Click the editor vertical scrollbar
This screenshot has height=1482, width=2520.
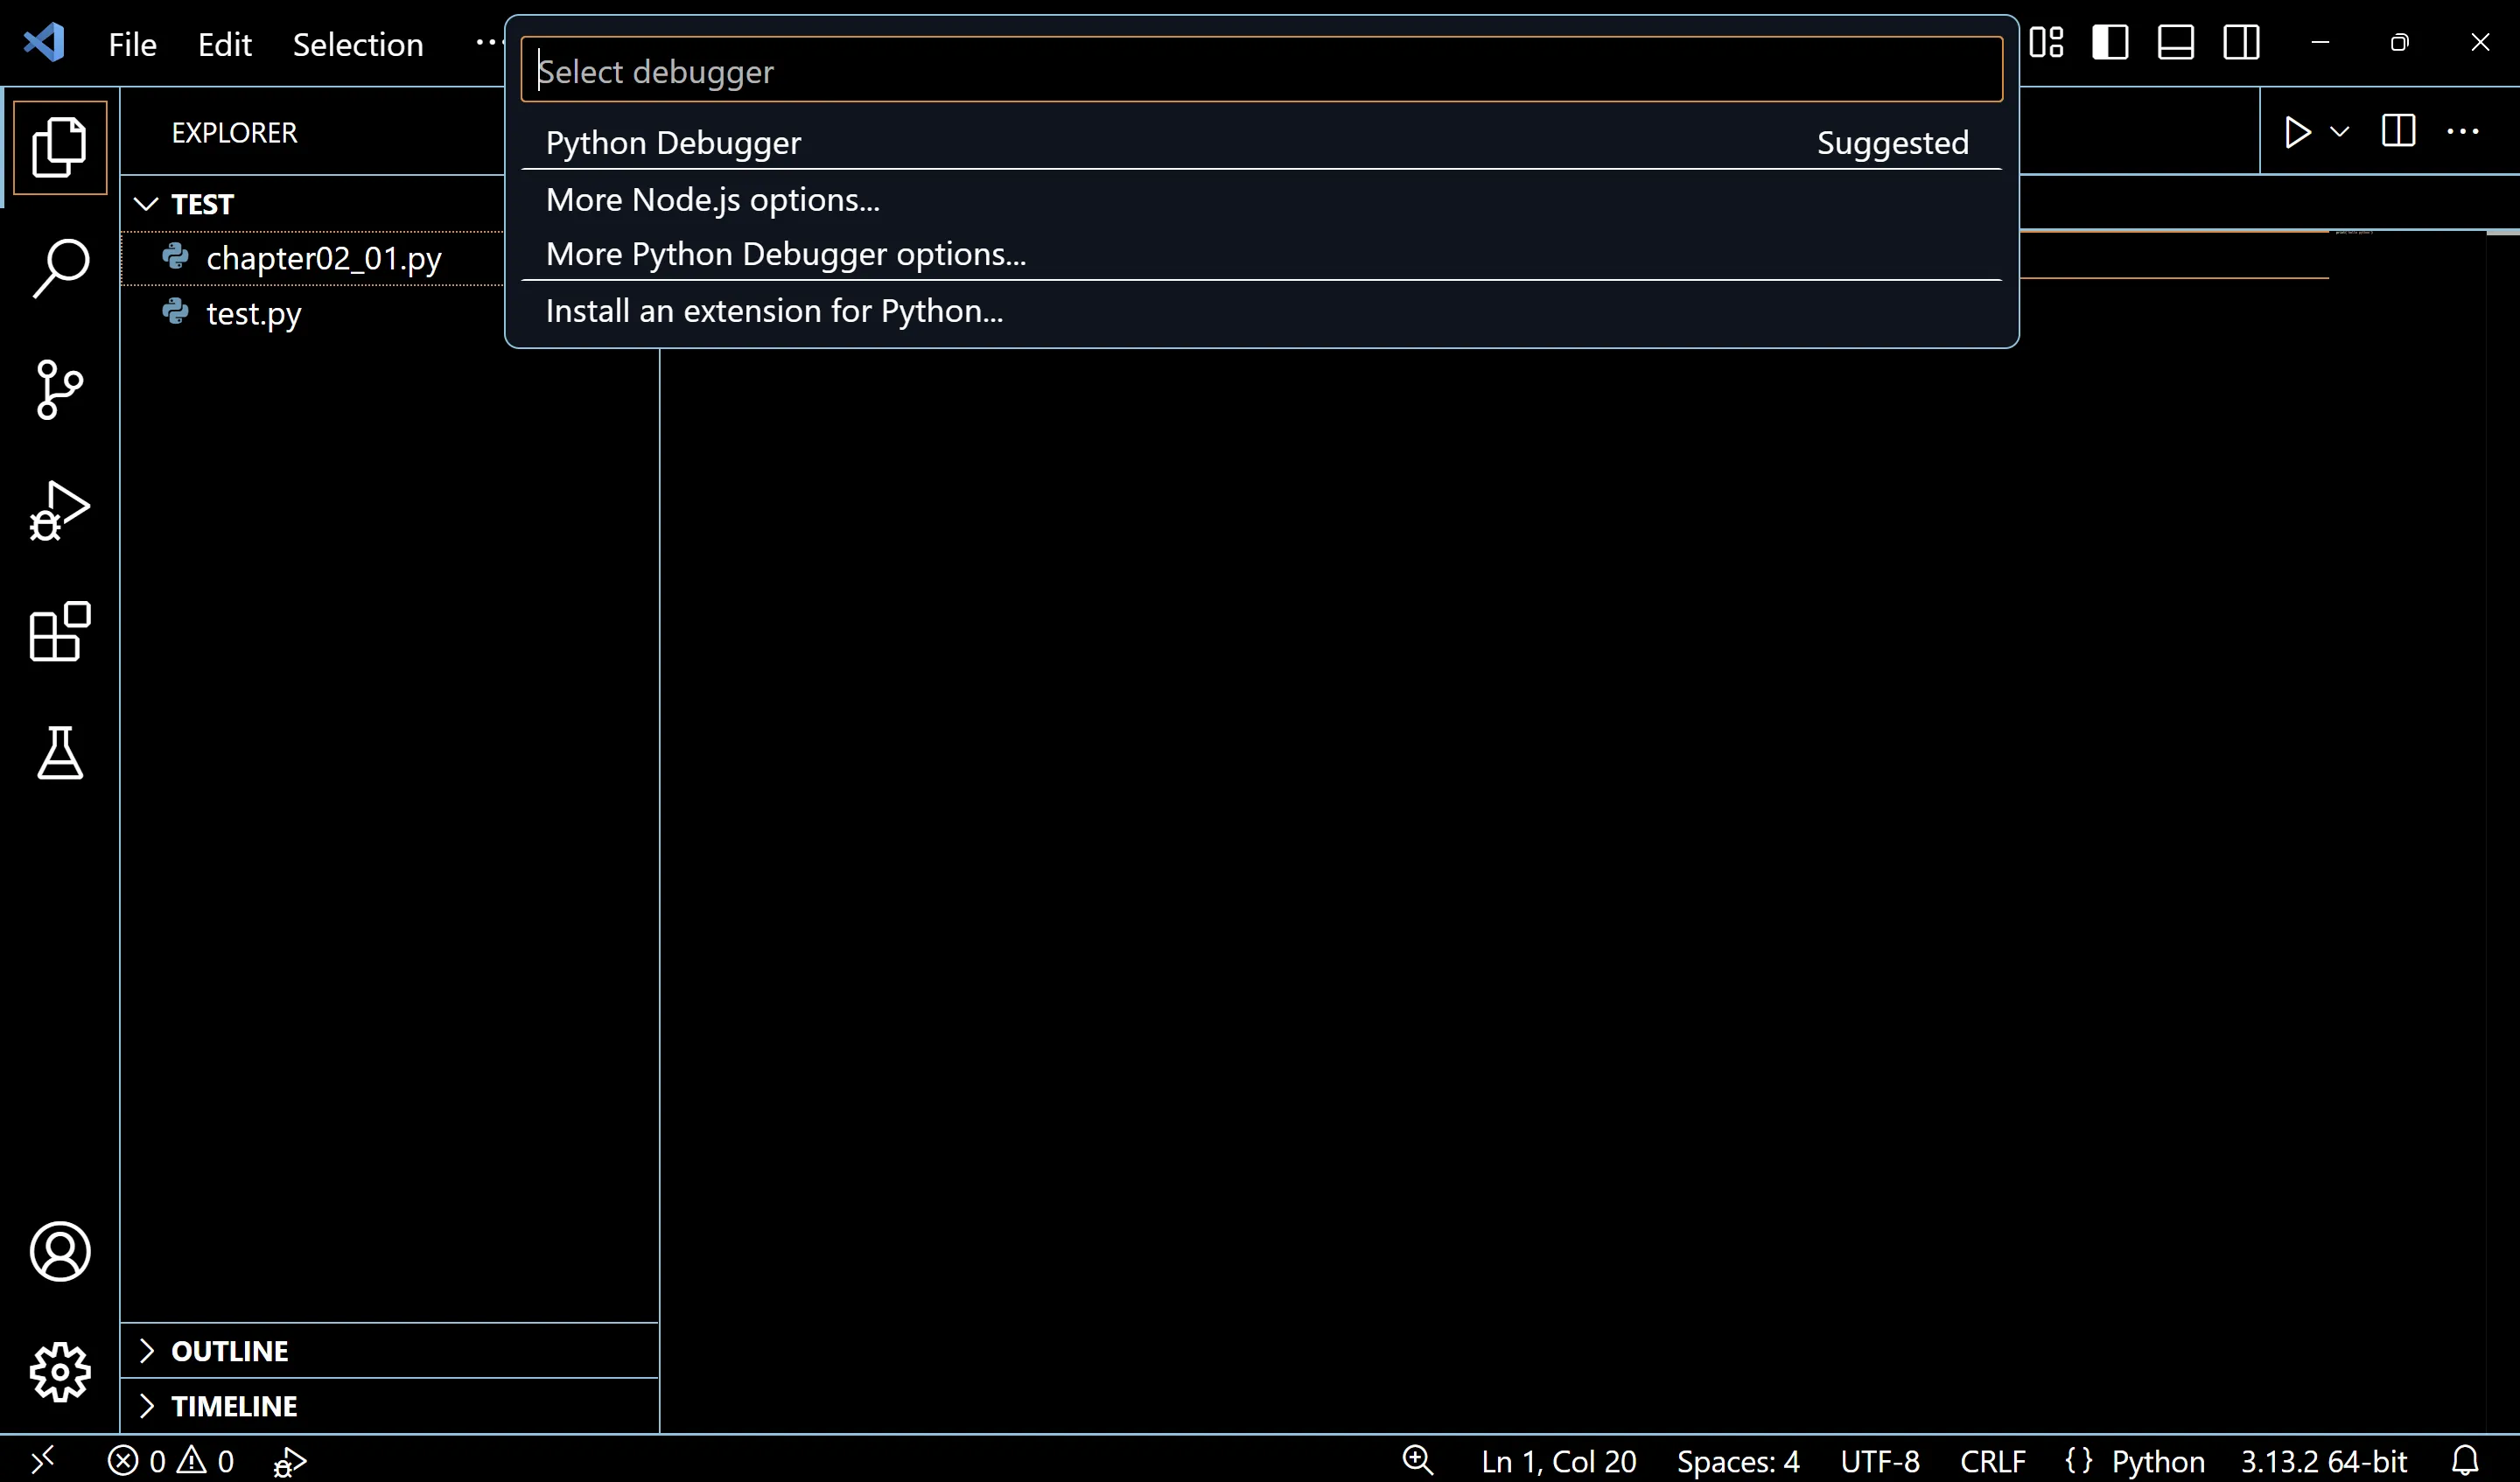pos(2502,830)
